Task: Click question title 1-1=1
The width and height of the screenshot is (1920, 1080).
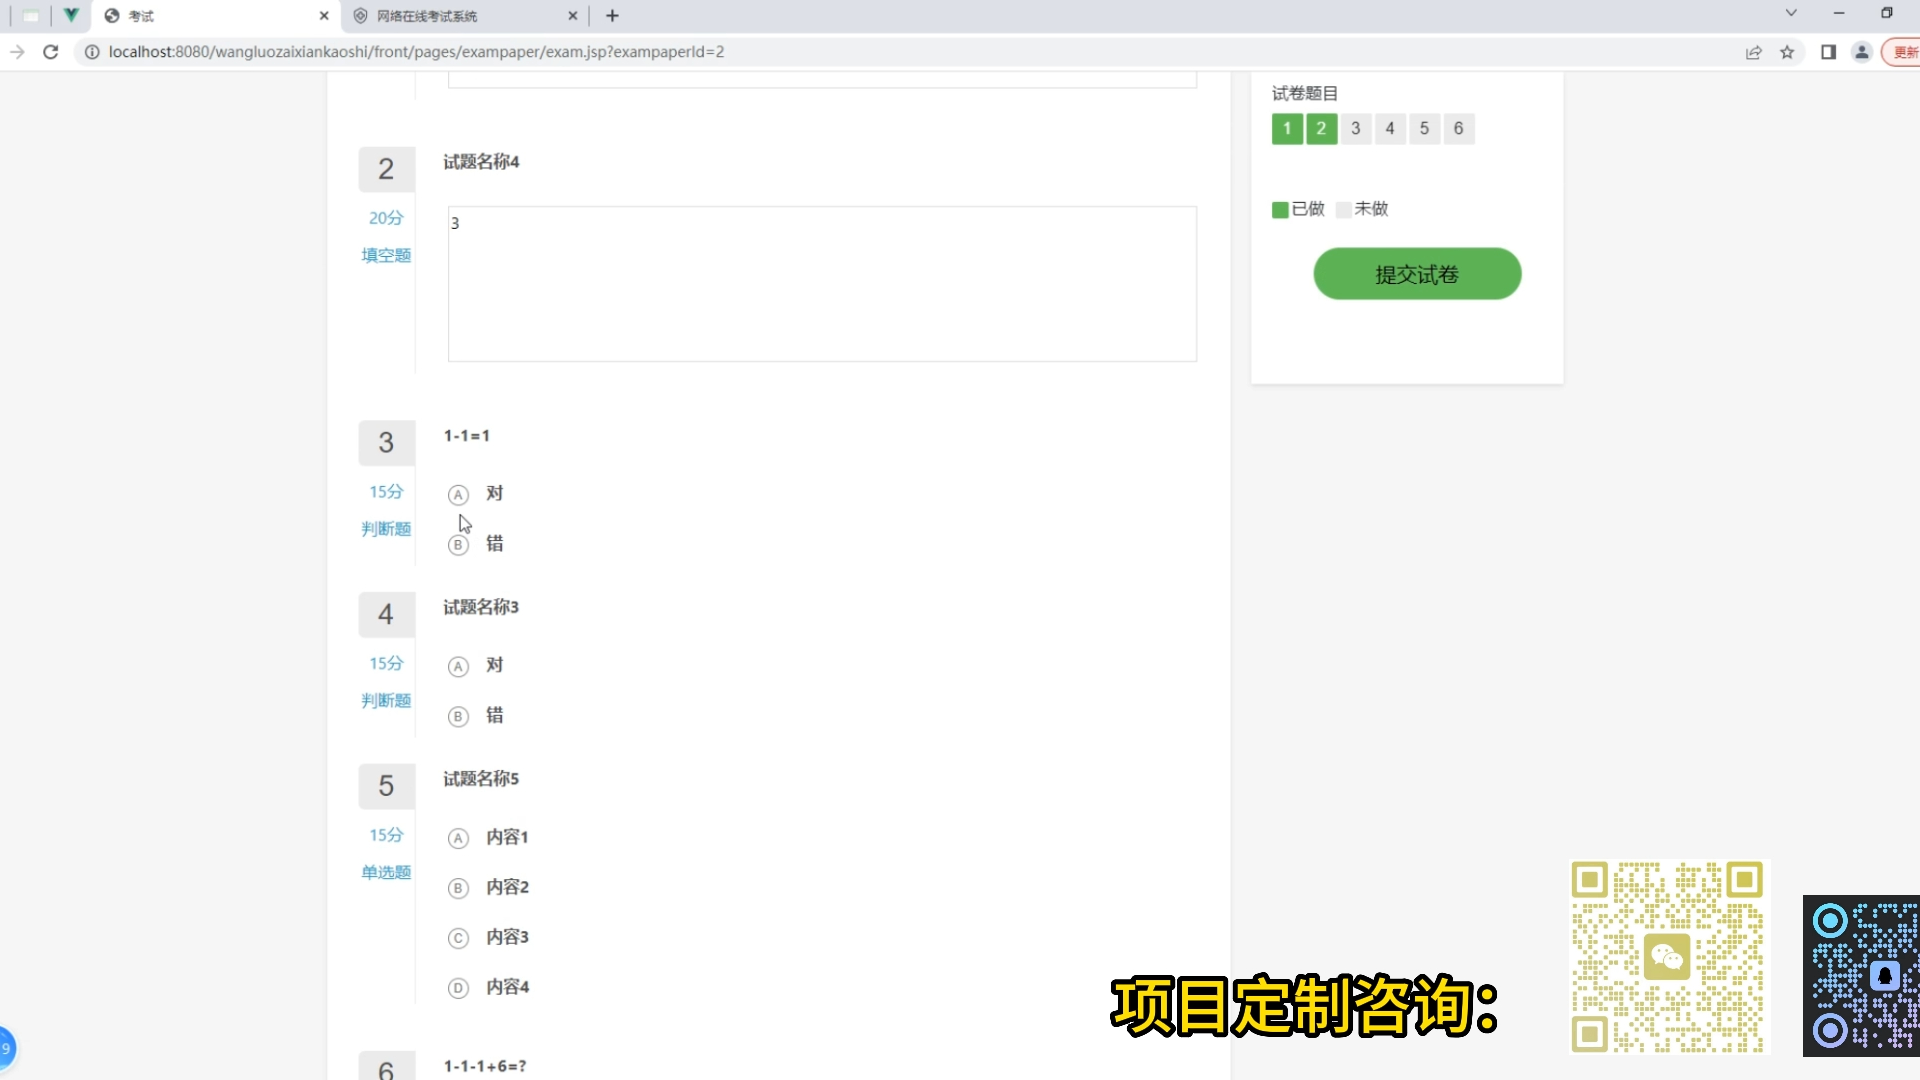Action: 467,436
